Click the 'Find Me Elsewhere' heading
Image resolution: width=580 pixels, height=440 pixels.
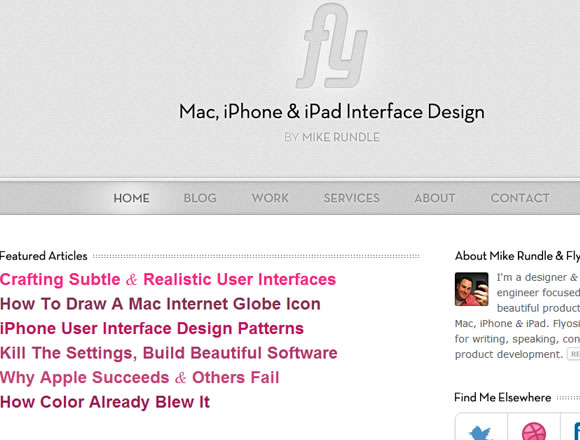tap(503, 397)
